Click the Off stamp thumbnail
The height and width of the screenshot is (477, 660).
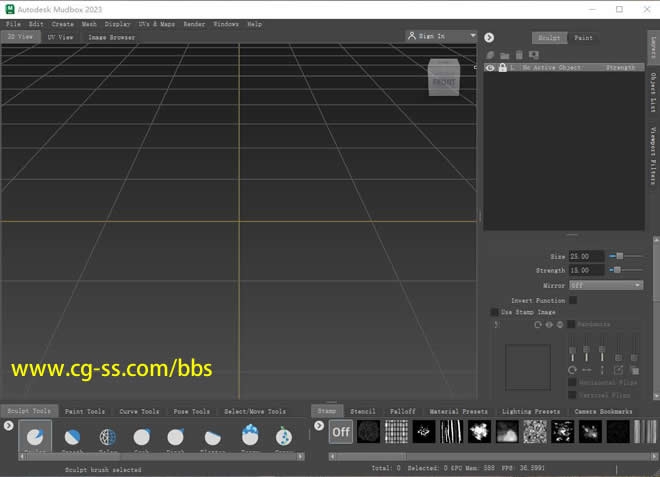point(341,431)
